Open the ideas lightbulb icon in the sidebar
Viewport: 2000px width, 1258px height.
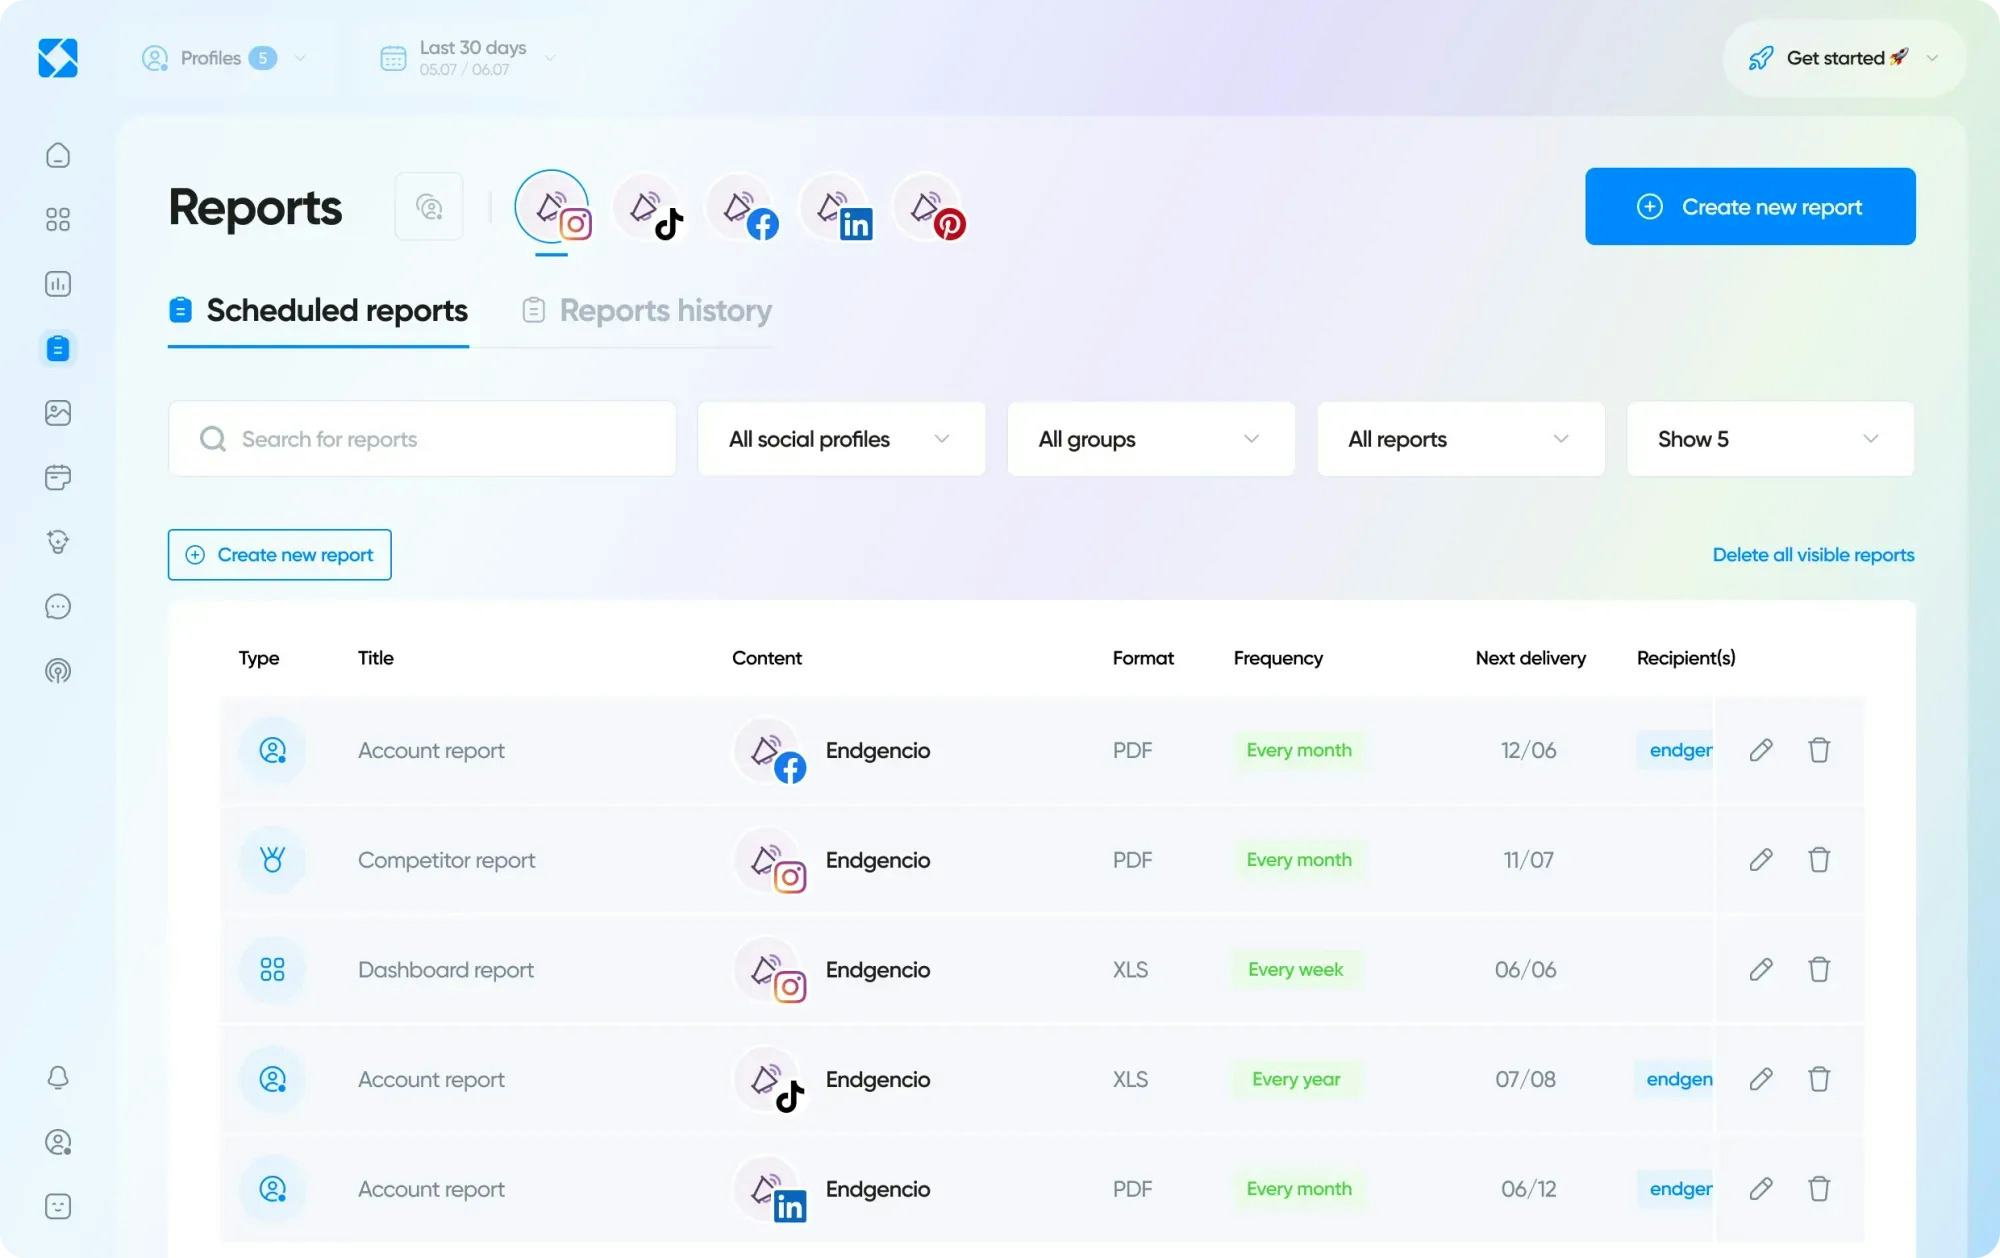[57, 543]
